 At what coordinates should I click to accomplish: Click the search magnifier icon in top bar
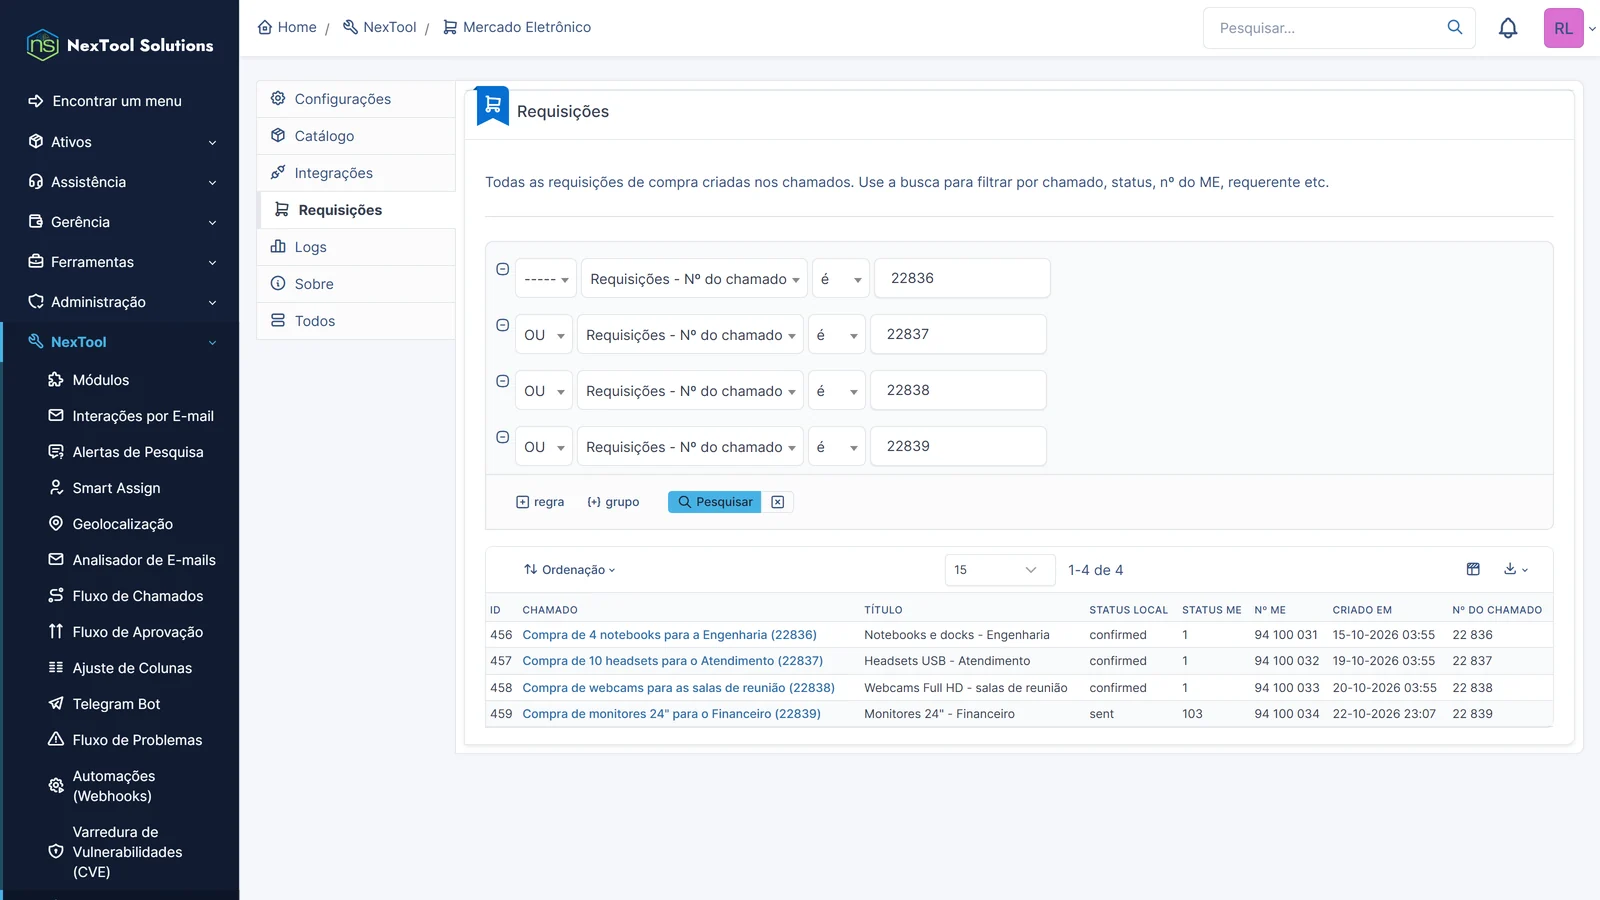(1455, 27)
